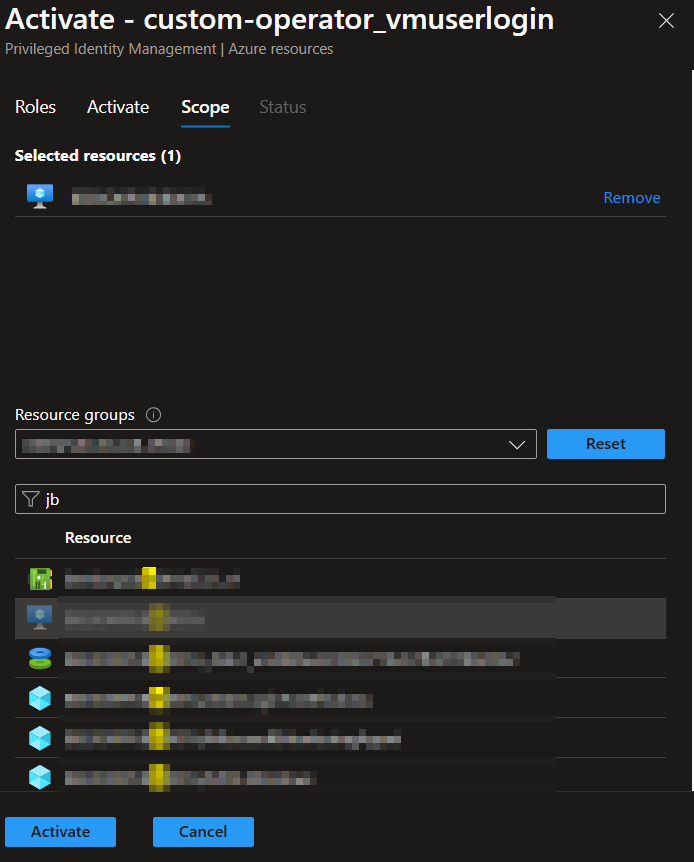Switch to the Activate tab

click(x=118, y=107)
